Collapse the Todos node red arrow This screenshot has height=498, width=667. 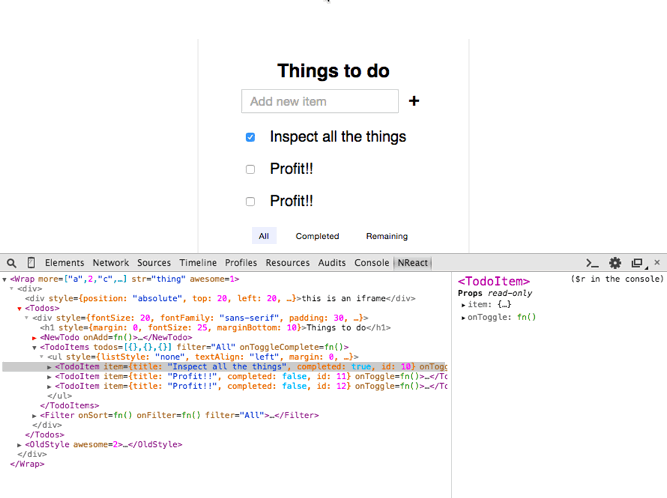pos(19,308)
